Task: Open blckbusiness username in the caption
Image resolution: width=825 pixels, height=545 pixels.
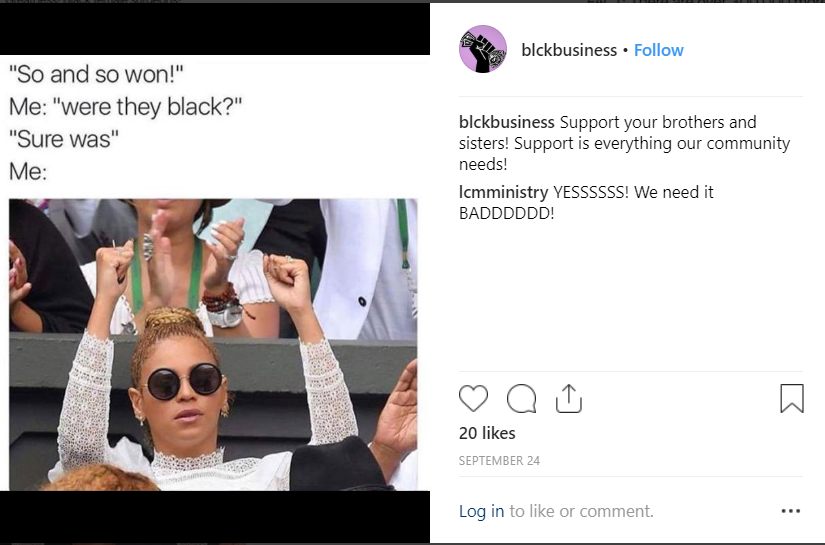Action: click(507, 122)
